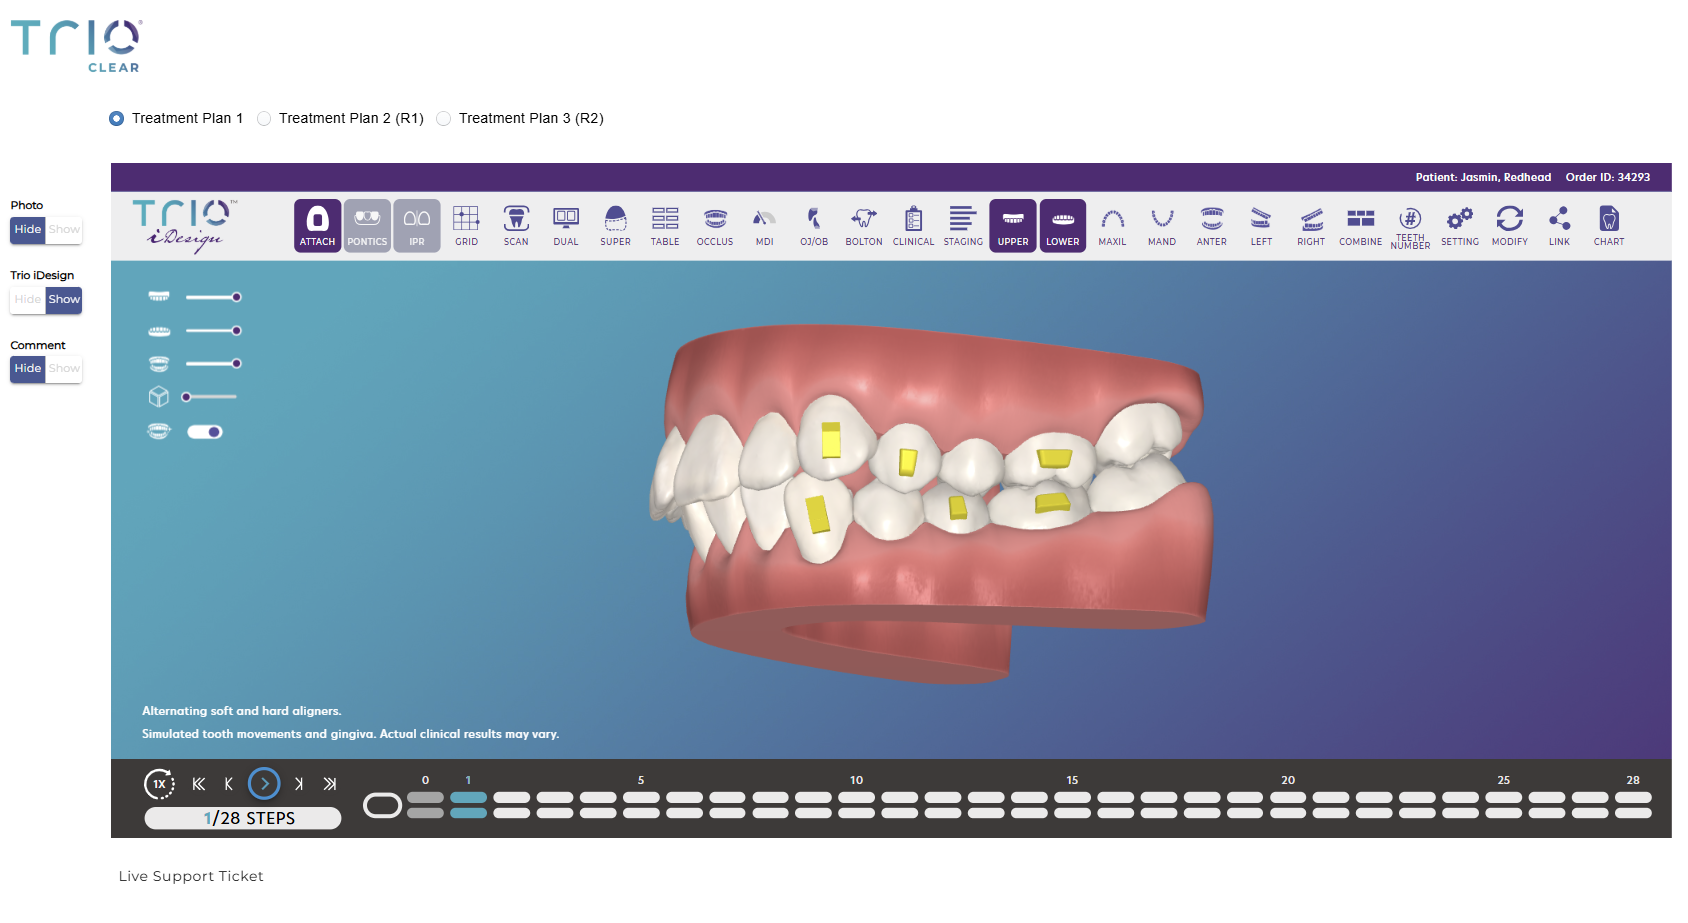Select the OCCLUS occlusion view icon
Screen dimensions: 1688x923
(x=714, y=225)
